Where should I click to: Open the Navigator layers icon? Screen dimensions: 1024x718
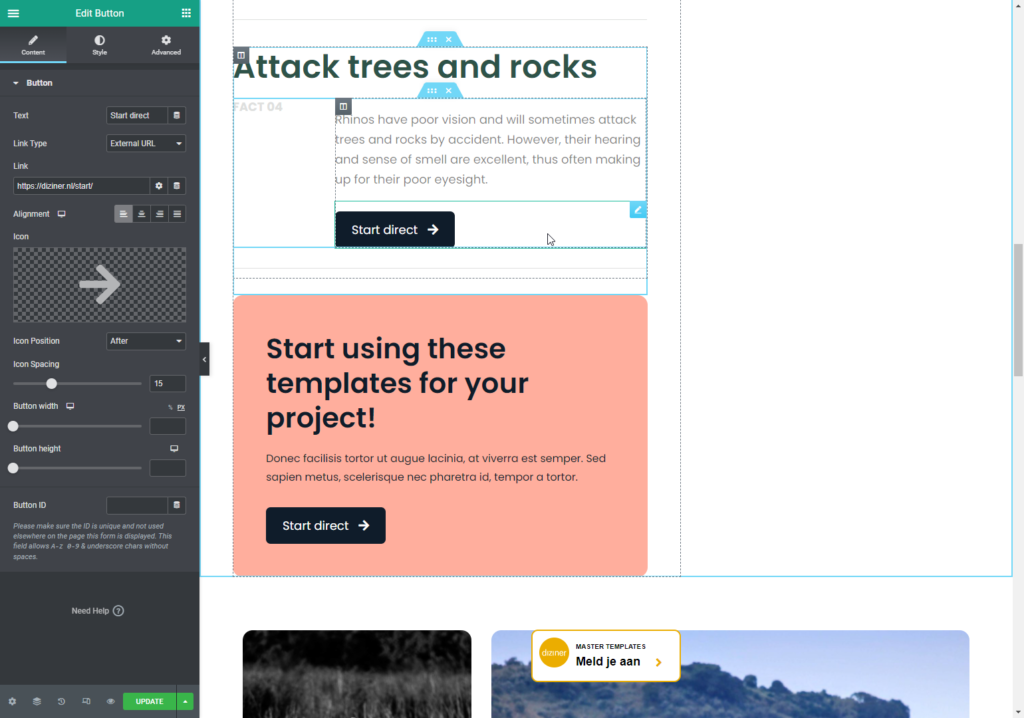coord(37,701)
